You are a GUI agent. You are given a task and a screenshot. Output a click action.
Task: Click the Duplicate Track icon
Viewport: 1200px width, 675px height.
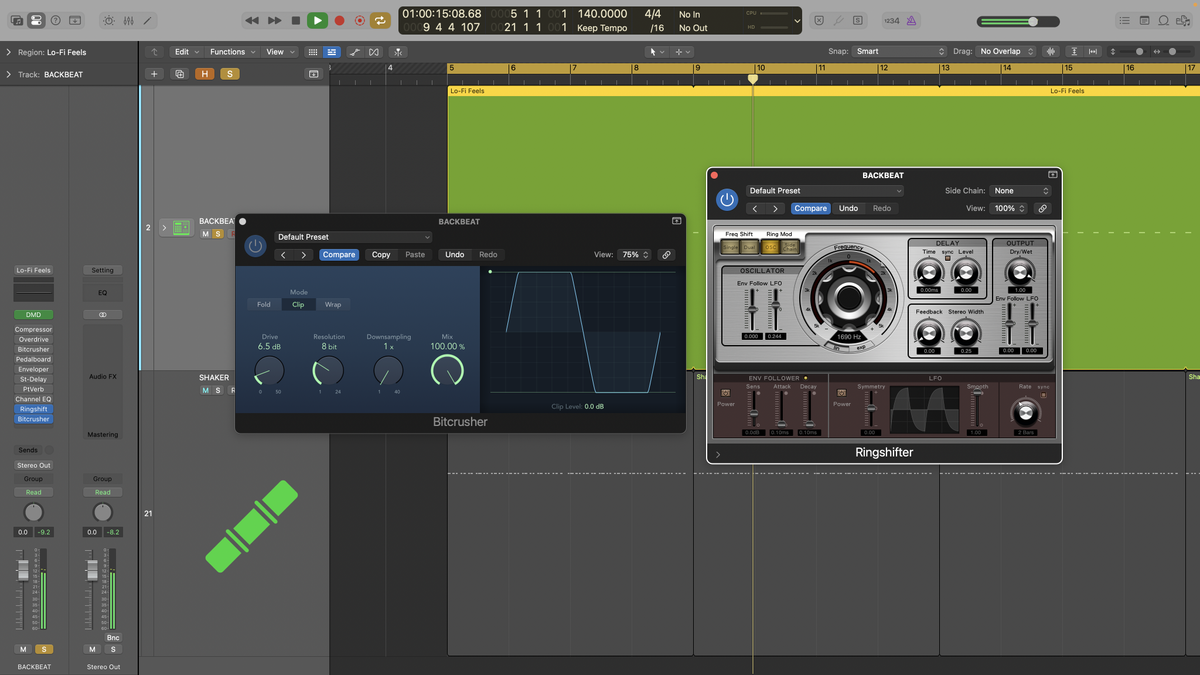(x=180, y=74)
